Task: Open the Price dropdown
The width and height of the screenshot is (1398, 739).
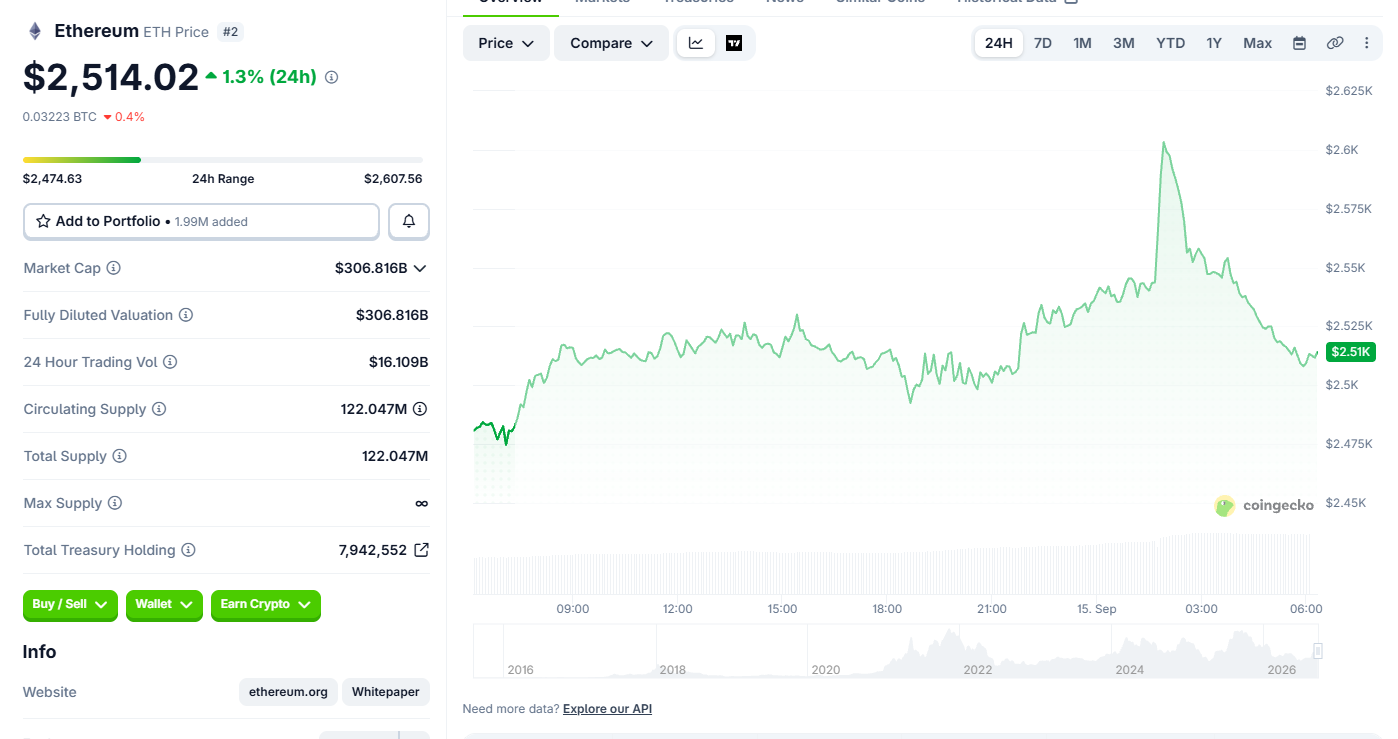Action: point(506,43)
